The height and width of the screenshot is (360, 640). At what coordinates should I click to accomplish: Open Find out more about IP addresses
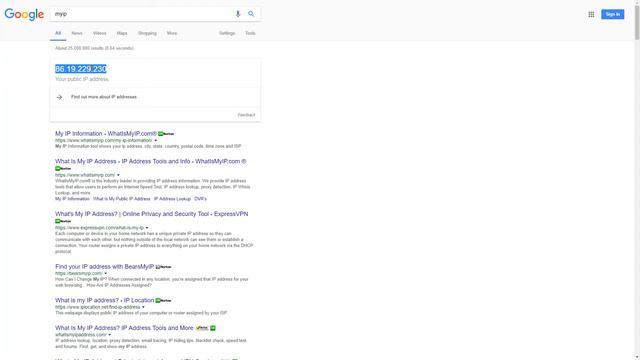tap(104, 97)
